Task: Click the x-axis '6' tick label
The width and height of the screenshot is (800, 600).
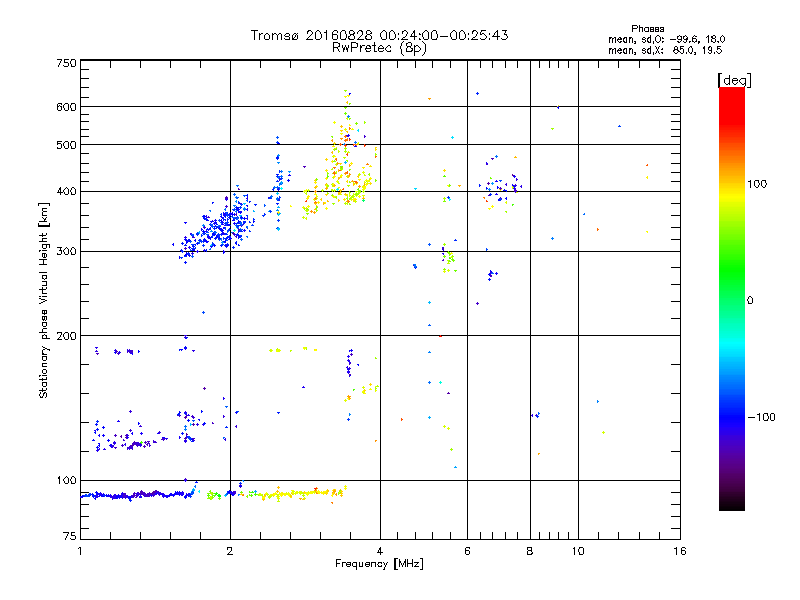Action: 467,551
